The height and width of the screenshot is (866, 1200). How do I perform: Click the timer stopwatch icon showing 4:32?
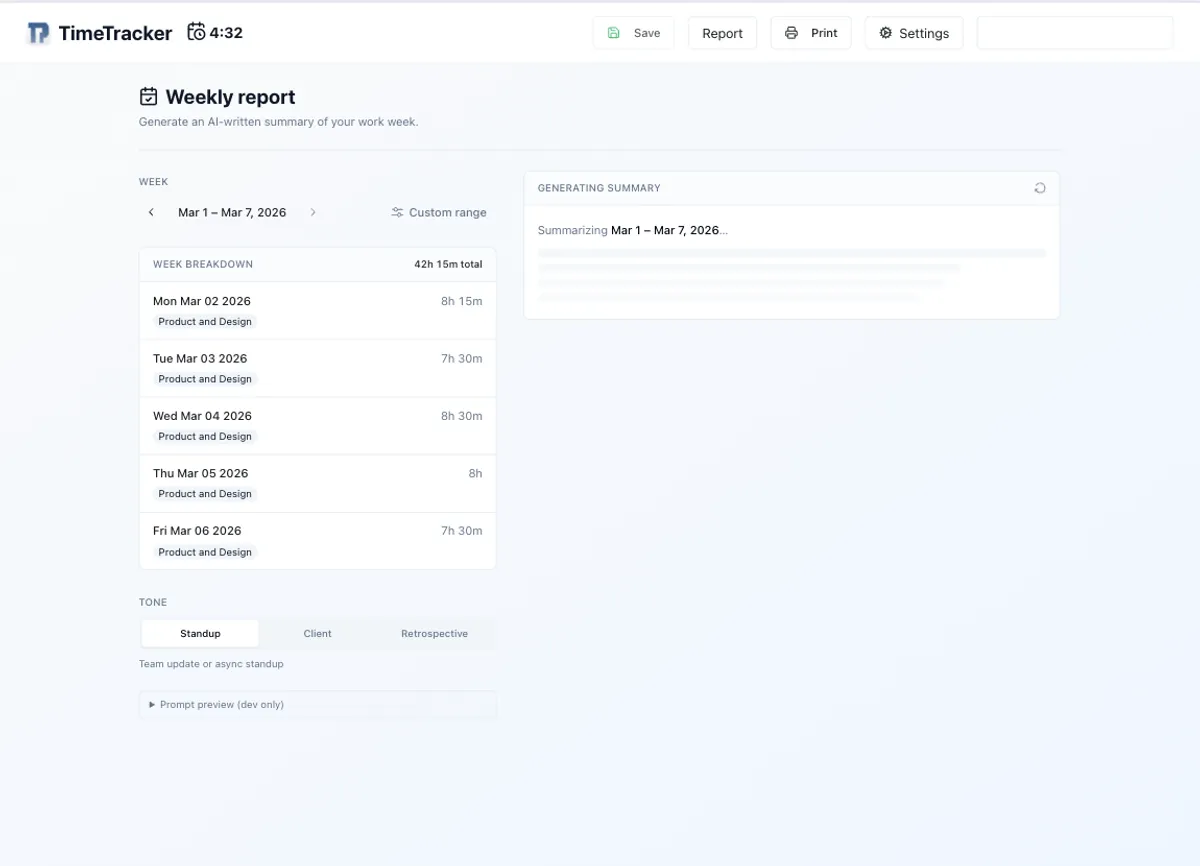(196, 31)
